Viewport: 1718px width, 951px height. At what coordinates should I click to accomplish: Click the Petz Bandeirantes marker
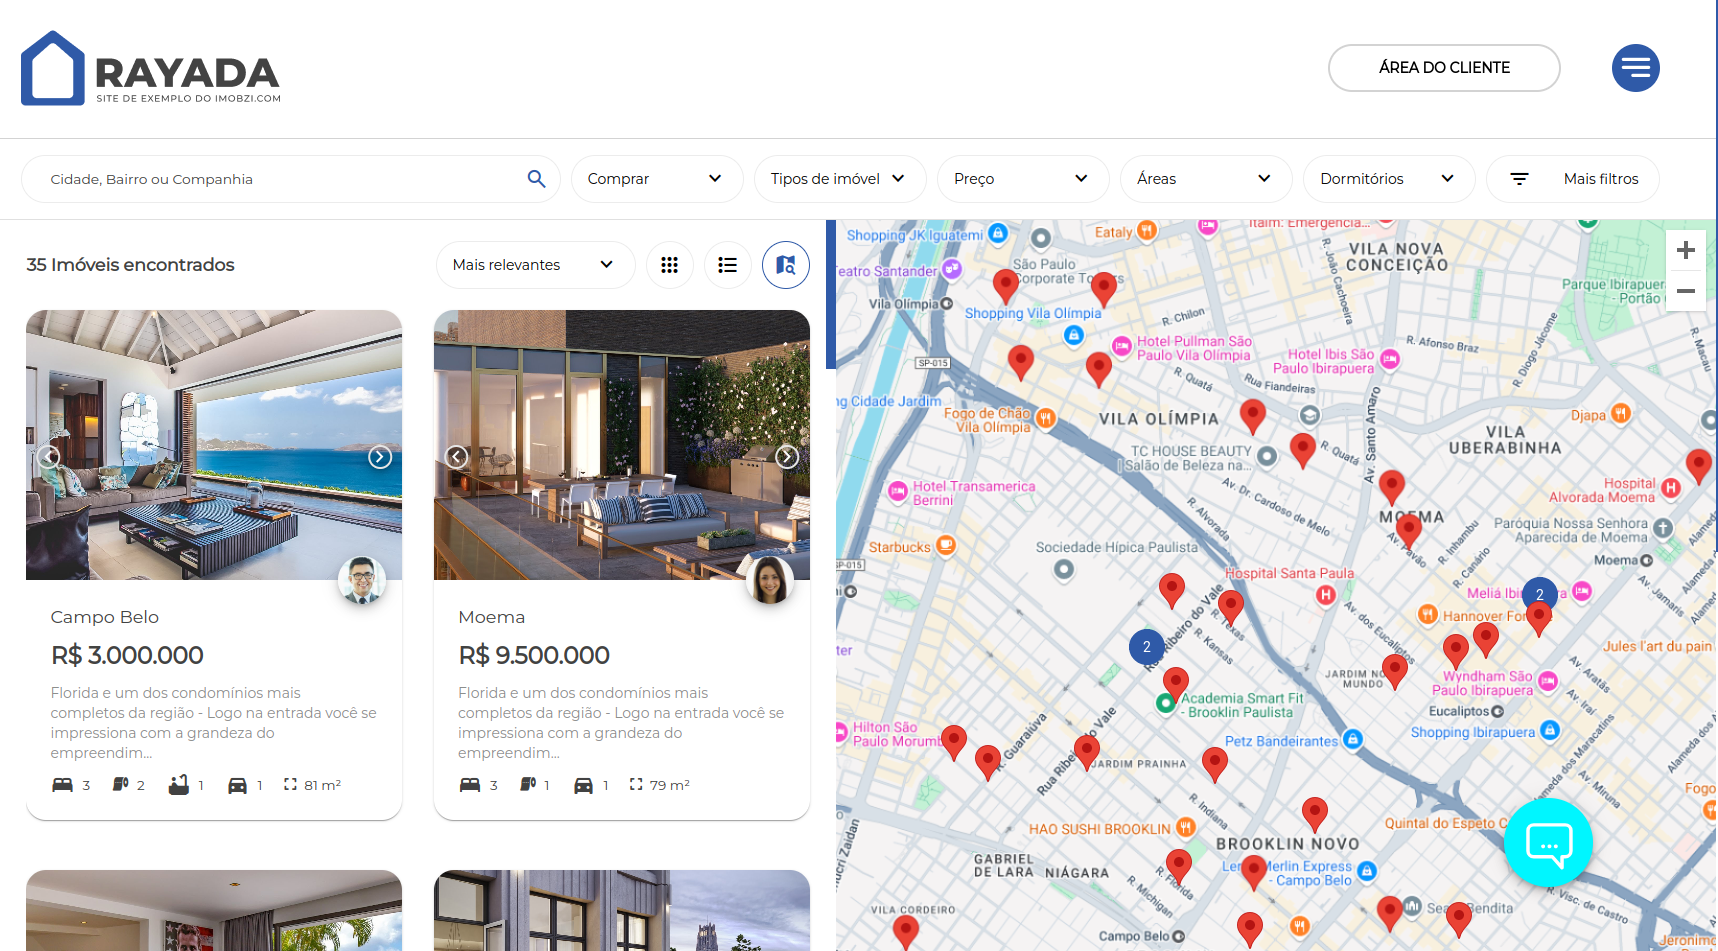click(x=1352, y=739)
